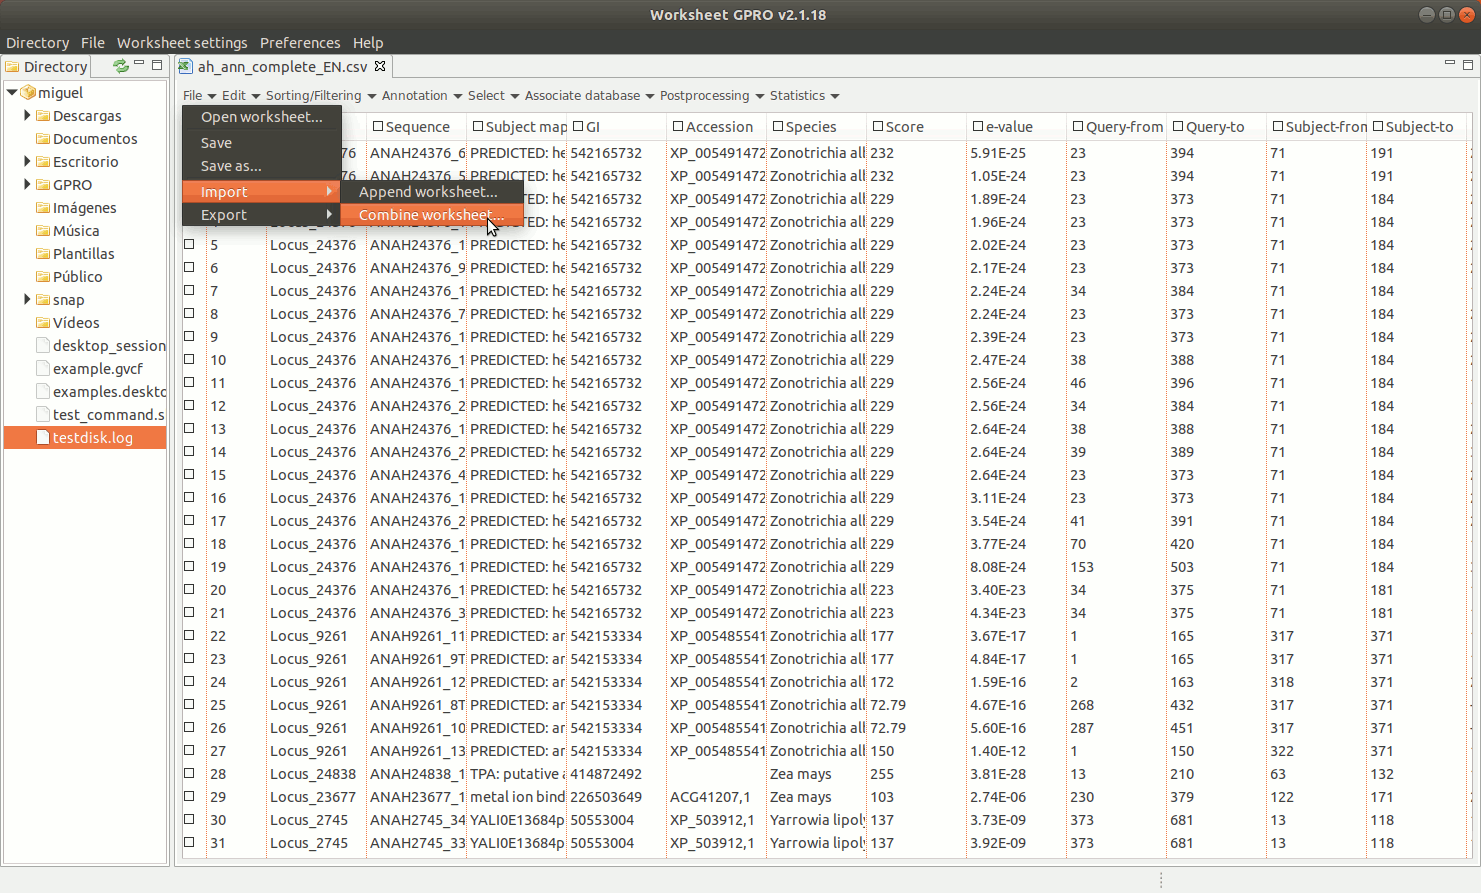The height and width of the screenshot is (893, 1481).
Task: Open the Sorting/Filtering dropdown
Action: pyautogui.click(x=320, y=96)
